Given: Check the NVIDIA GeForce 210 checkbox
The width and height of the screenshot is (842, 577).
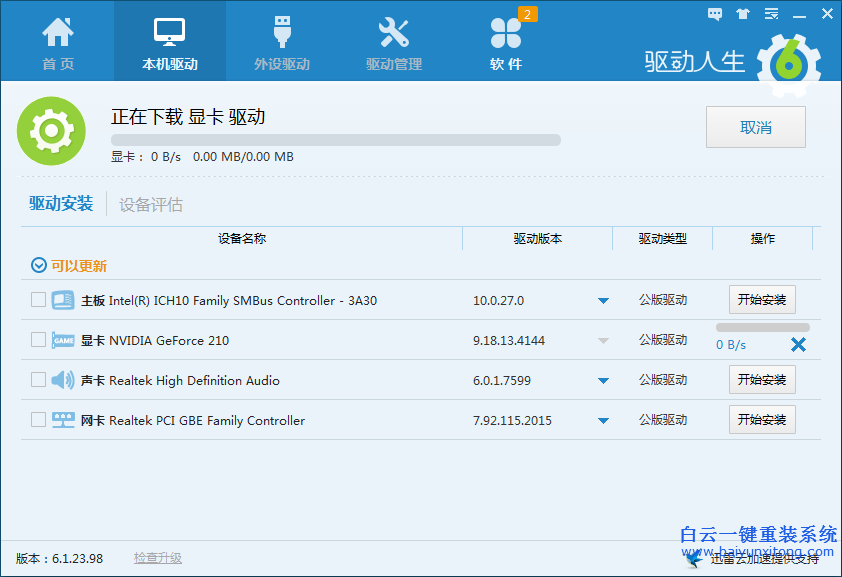Looking at the screenshot, I should (36, 340).
